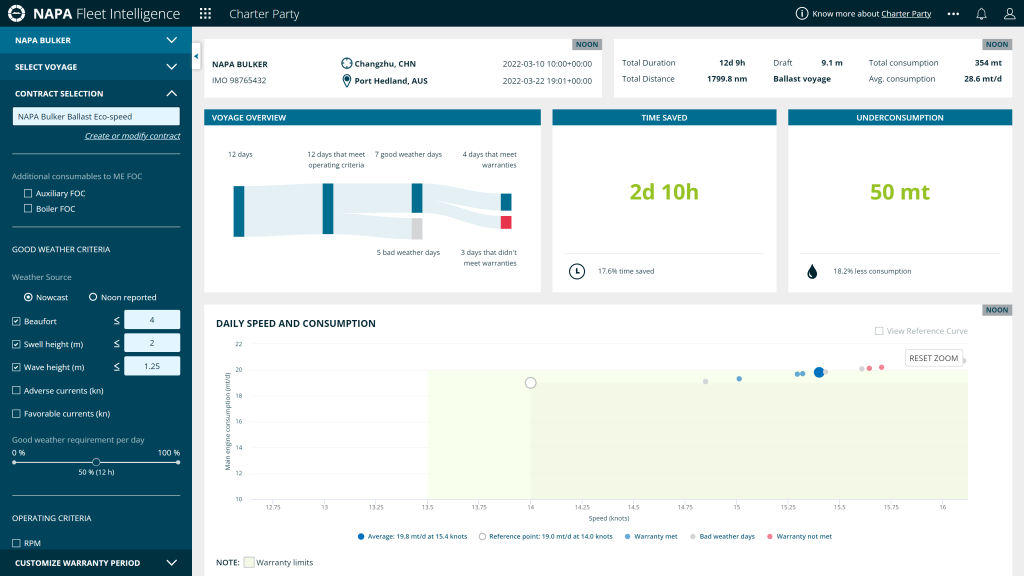Select Noon reported weather source
The image size is (1024, 576).
[93, 297]
